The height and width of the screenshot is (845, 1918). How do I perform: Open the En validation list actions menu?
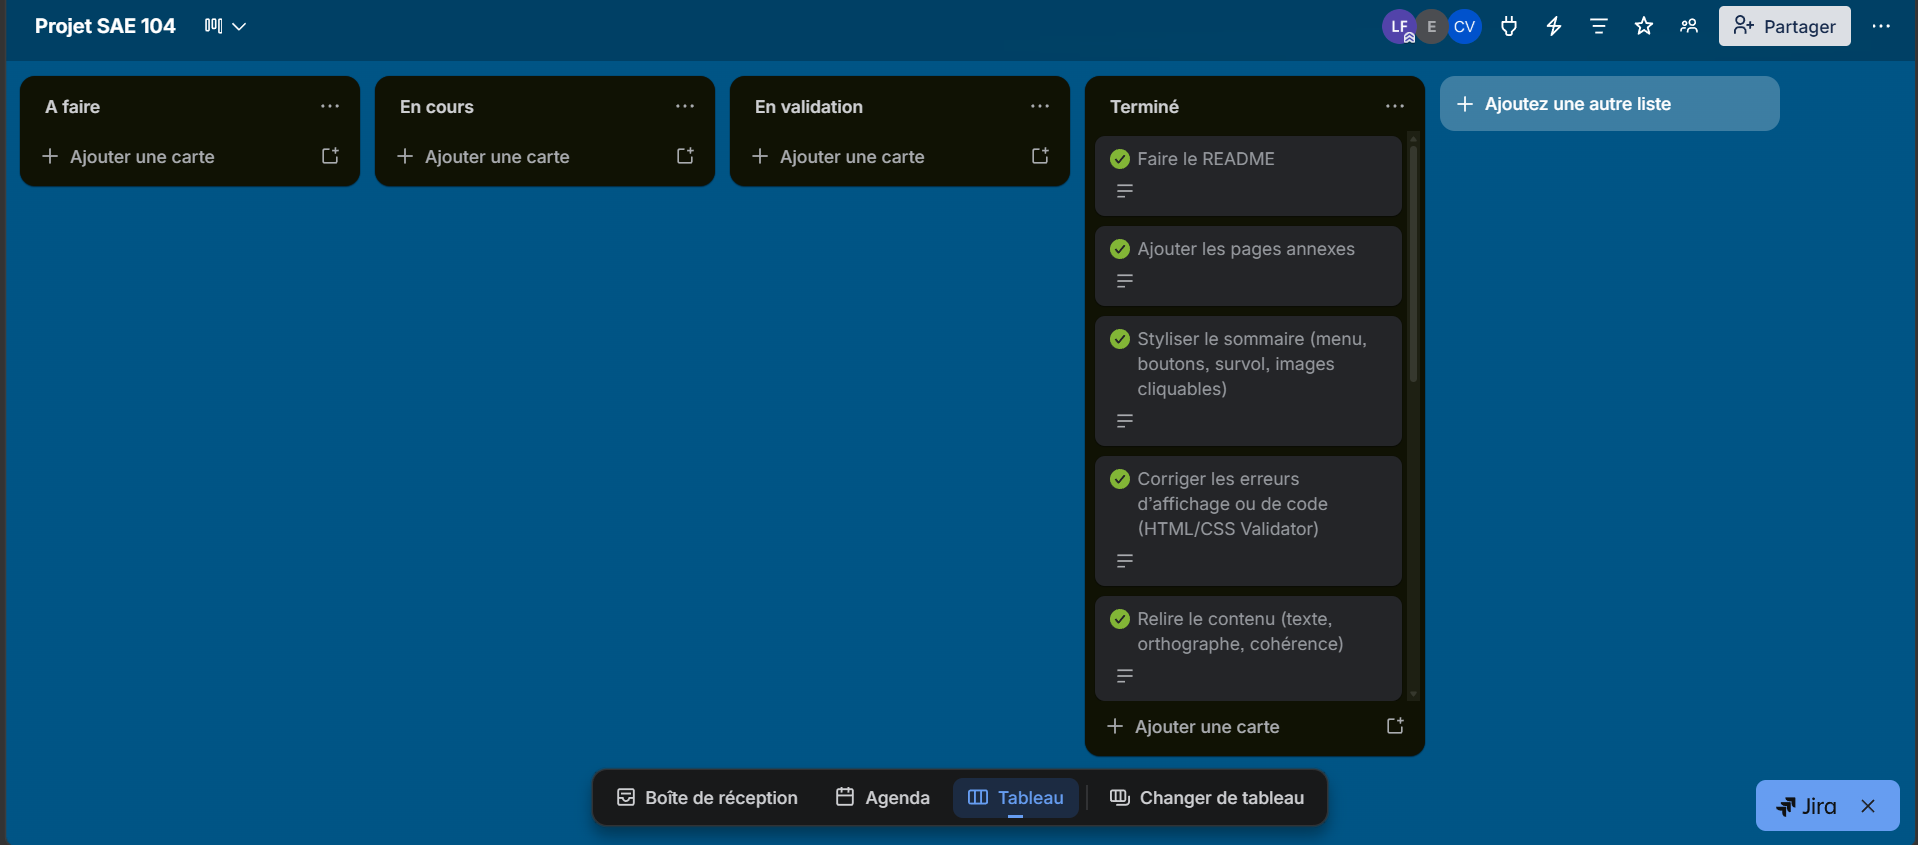coord(1040,106)
